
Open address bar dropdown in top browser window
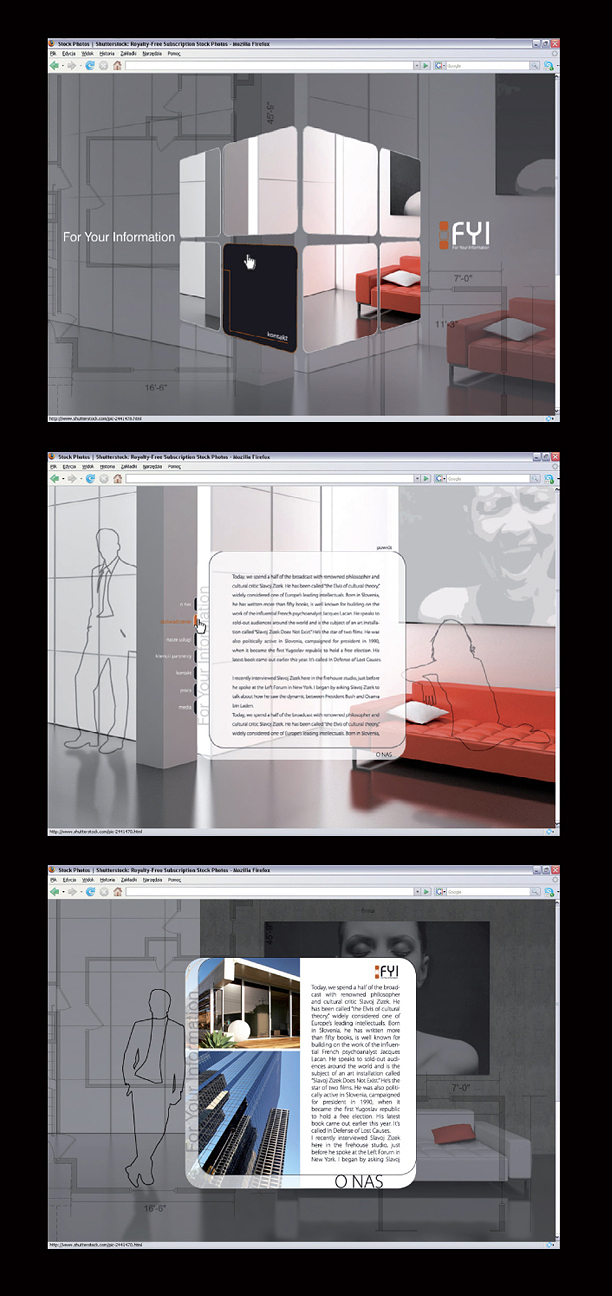(x=416, y=66)
